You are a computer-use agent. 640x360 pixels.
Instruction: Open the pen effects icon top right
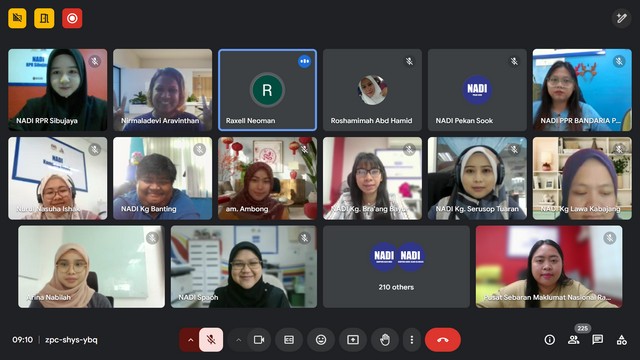pos(621,18)
